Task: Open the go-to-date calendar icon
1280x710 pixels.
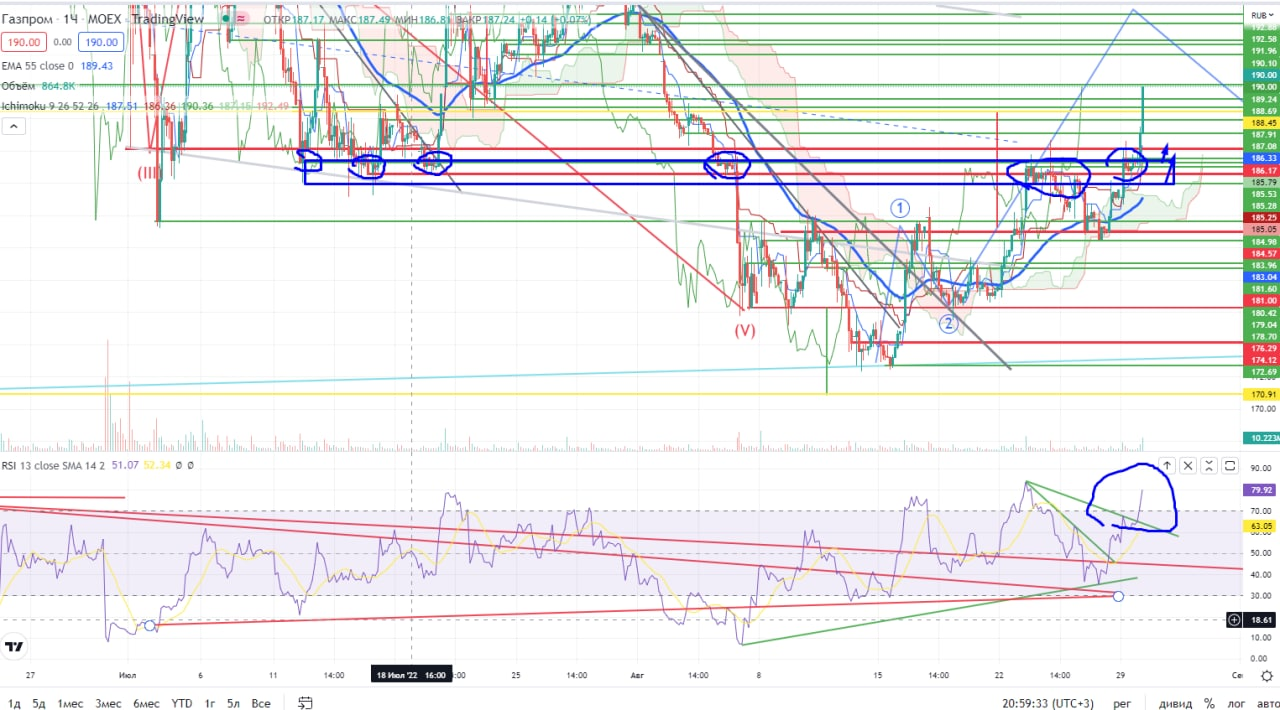Action: 306,703
